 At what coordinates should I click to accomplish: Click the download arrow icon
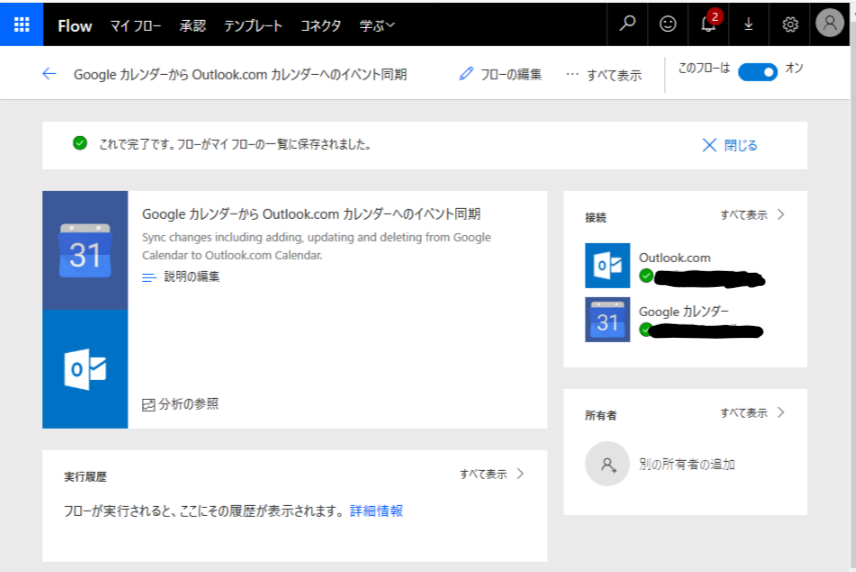click(x=748, y=24)
